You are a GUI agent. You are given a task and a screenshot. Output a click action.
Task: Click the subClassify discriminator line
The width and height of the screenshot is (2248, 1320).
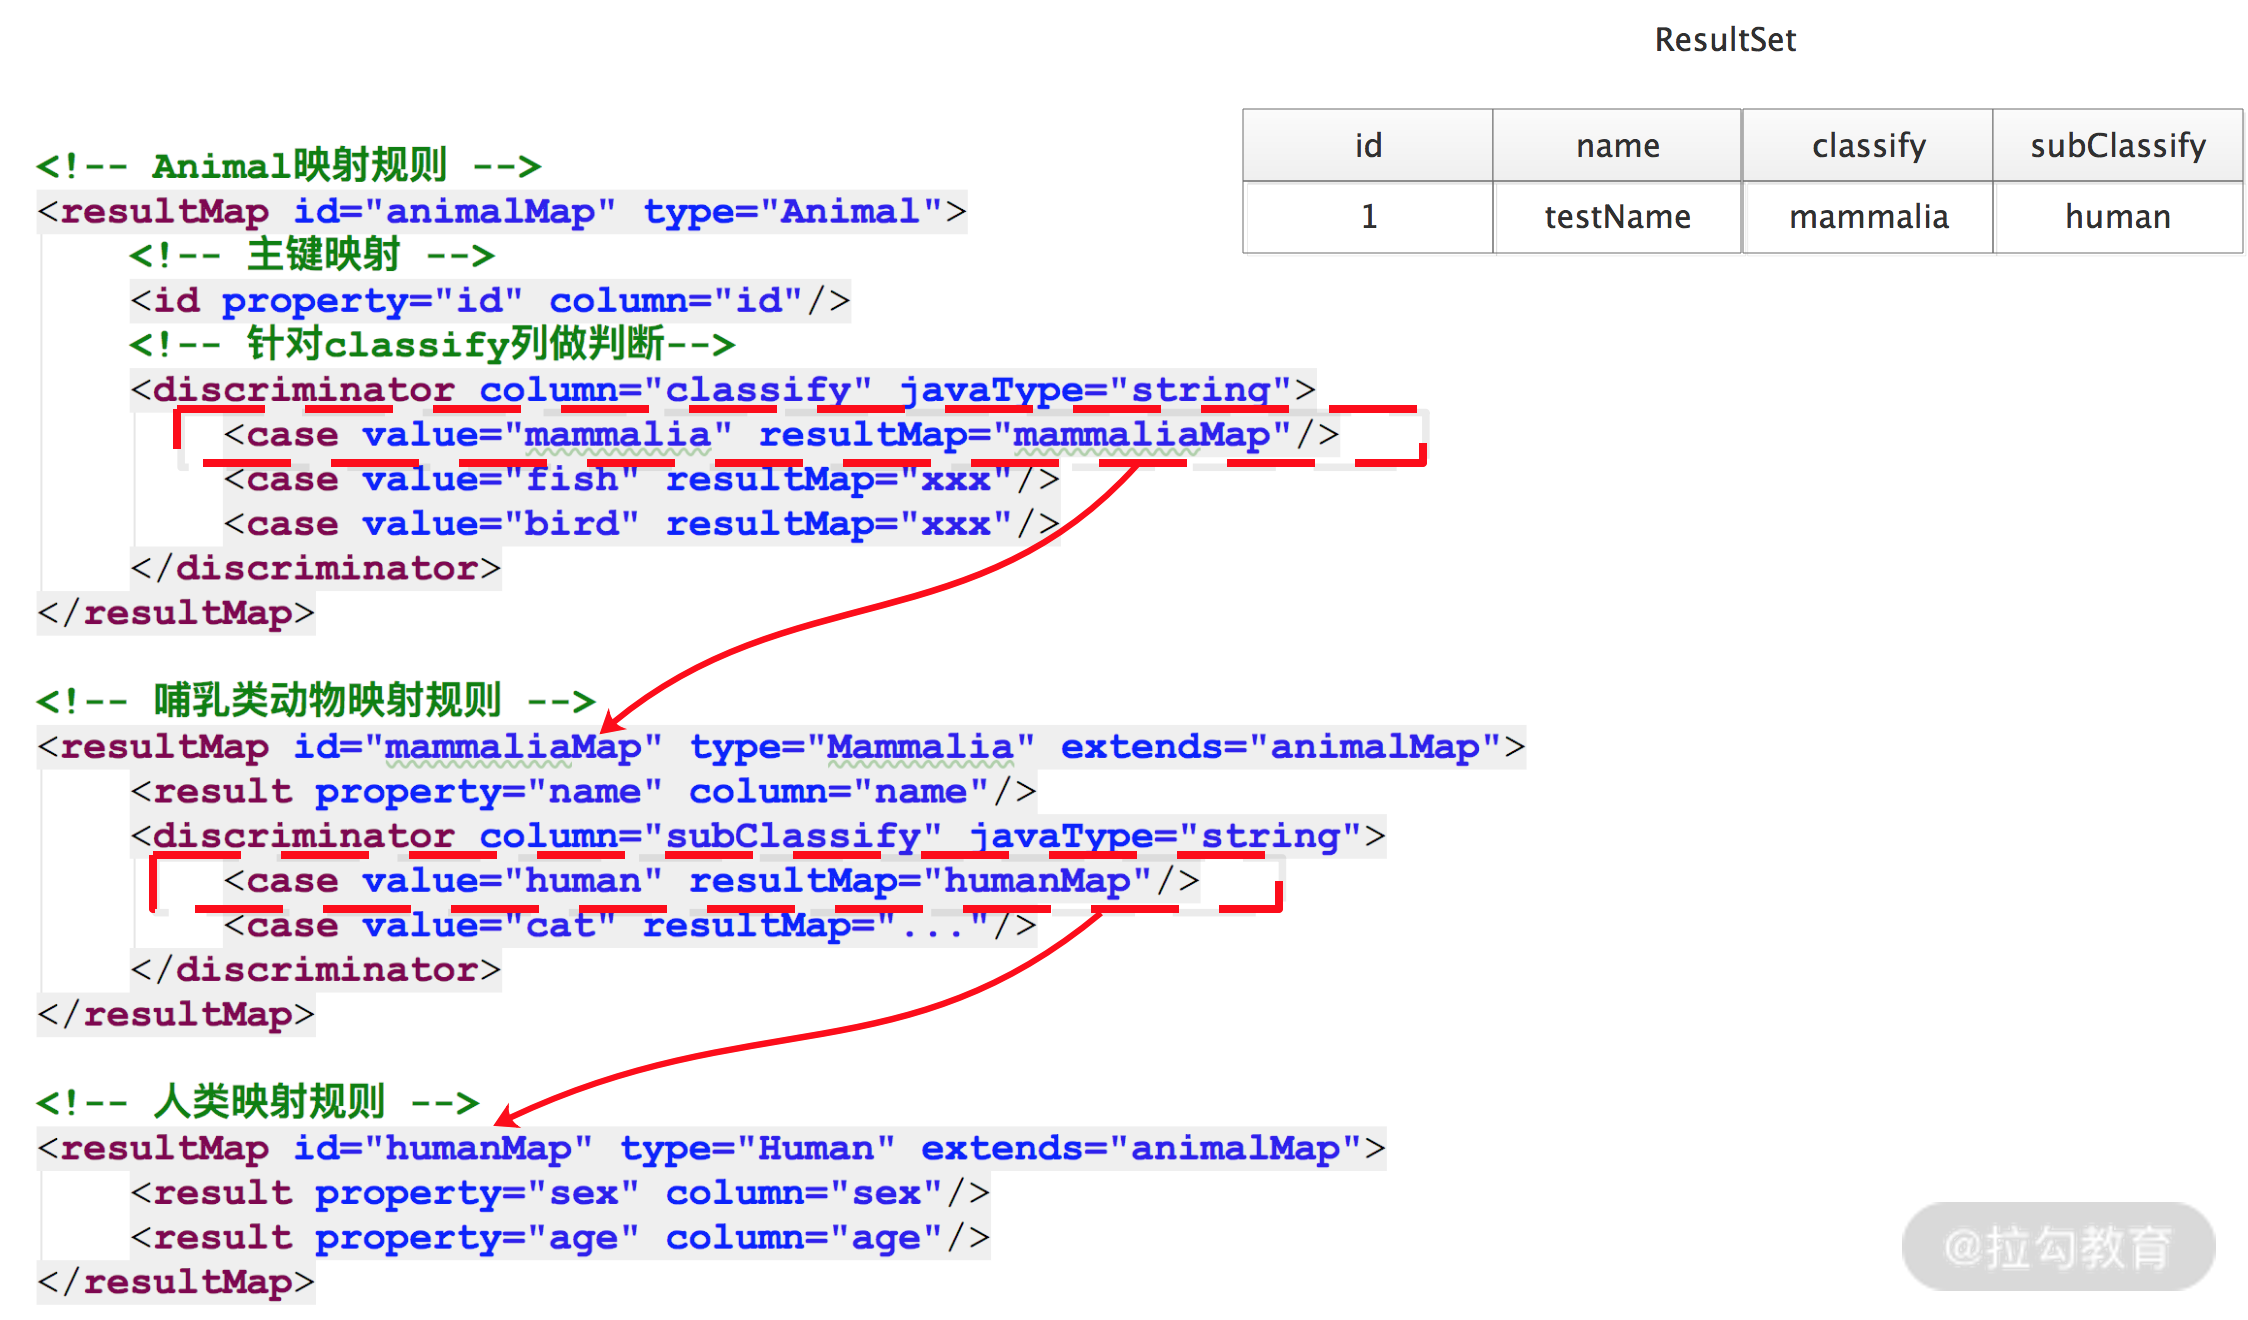point(757,836)
